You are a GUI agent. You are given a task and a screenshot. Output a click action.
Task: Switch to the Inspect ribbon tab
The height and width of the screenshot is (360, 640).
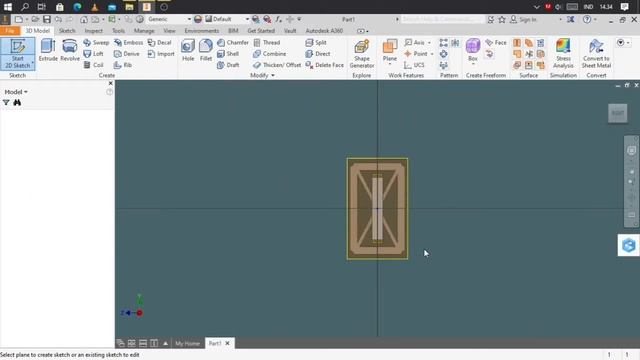coord(93,31)
